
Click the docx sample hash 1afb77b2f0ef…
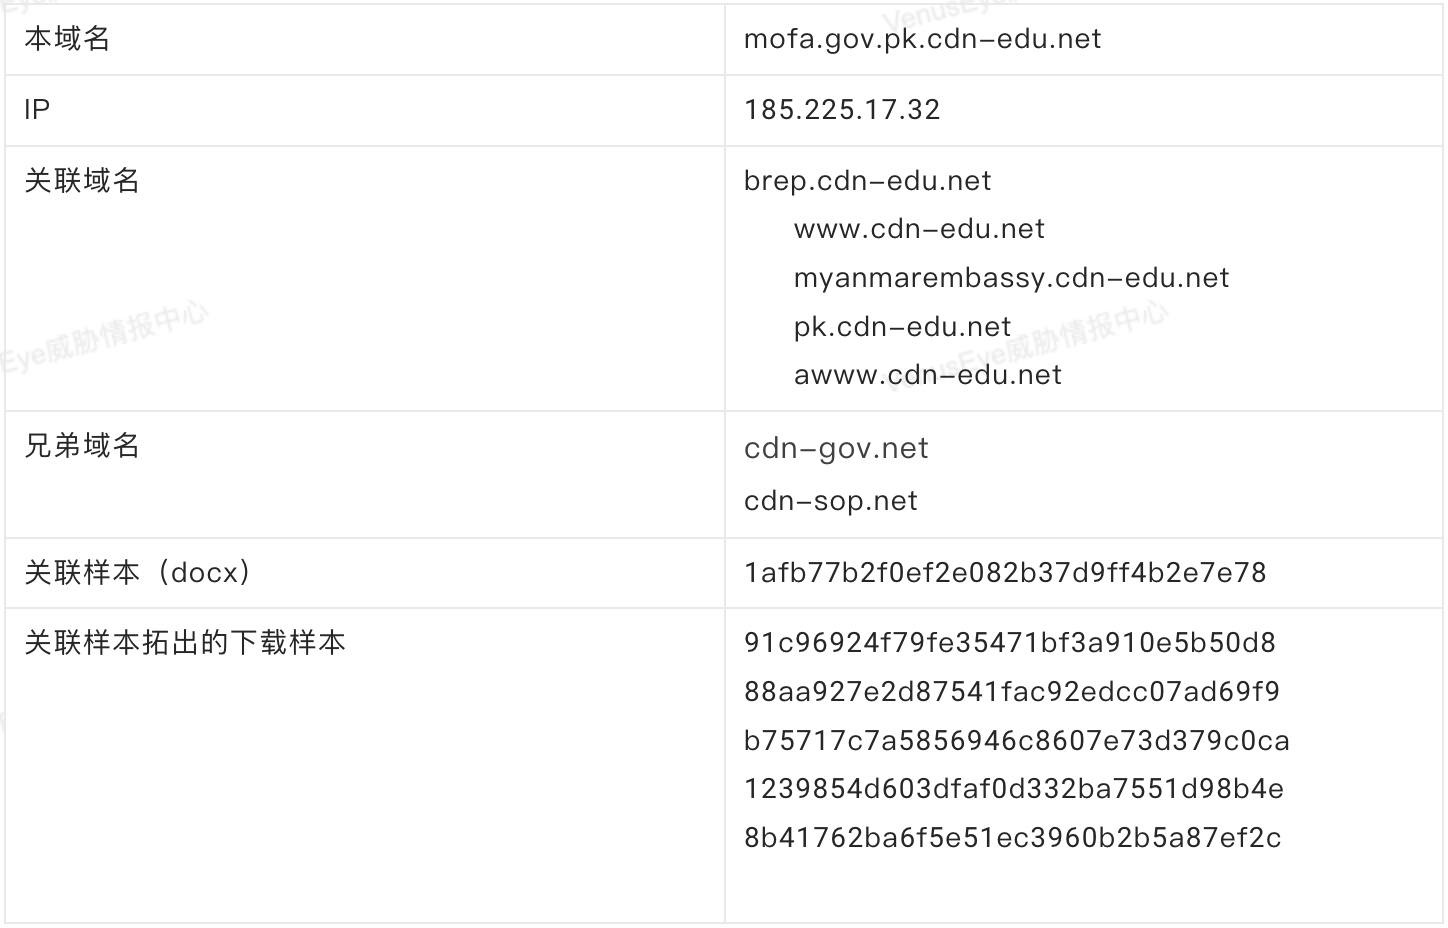1005,573
